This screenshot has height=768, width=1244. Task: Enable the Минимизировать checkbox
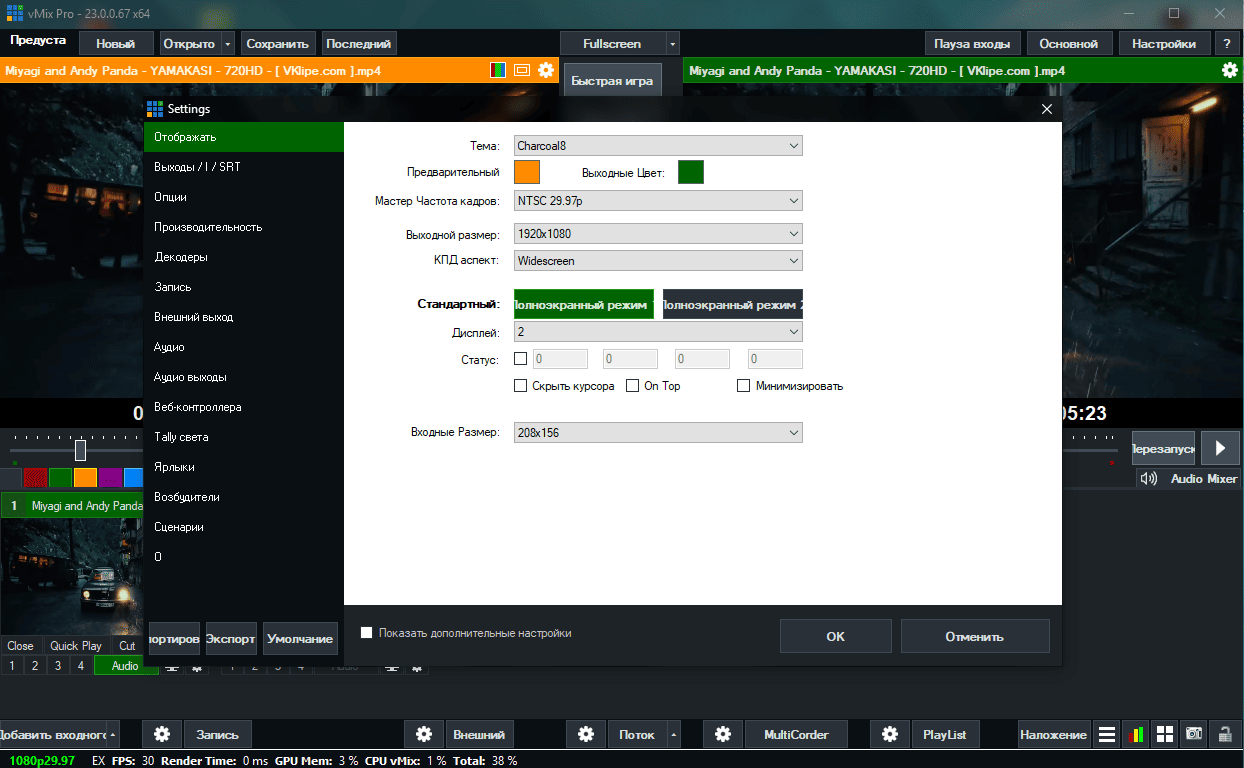tap(743, 385)
